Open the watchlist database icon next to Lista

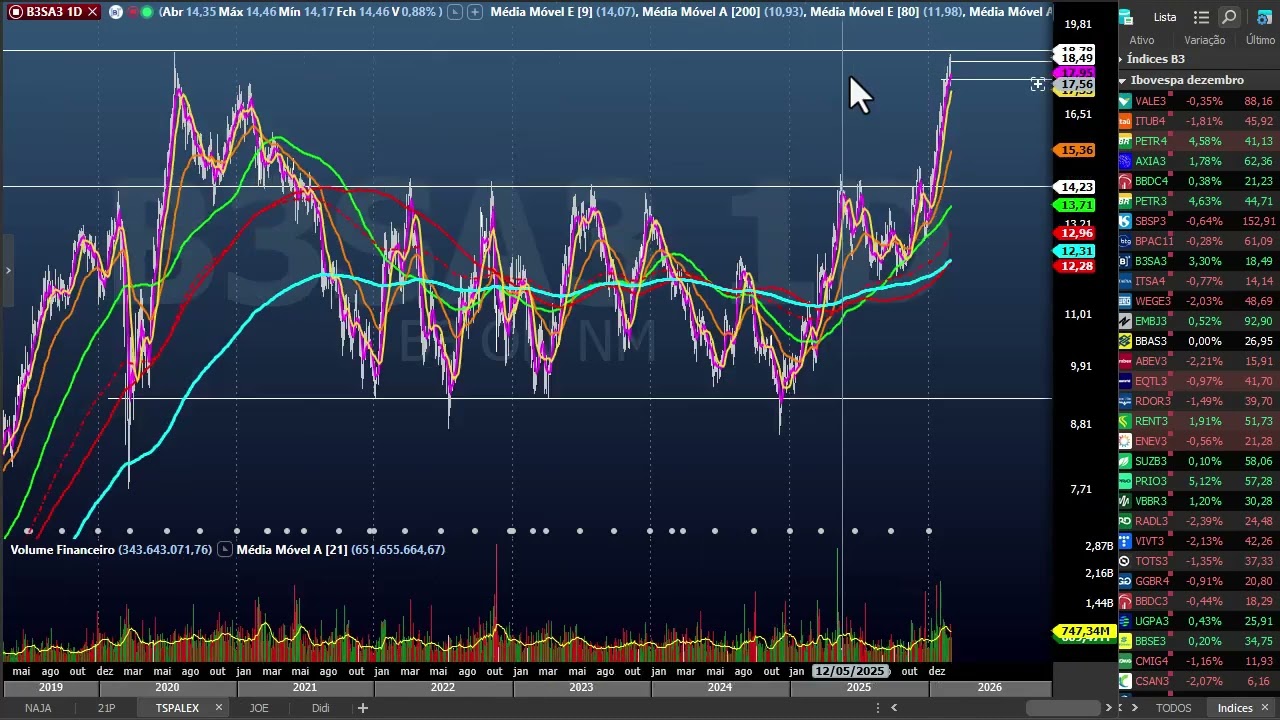[1126, 17]
